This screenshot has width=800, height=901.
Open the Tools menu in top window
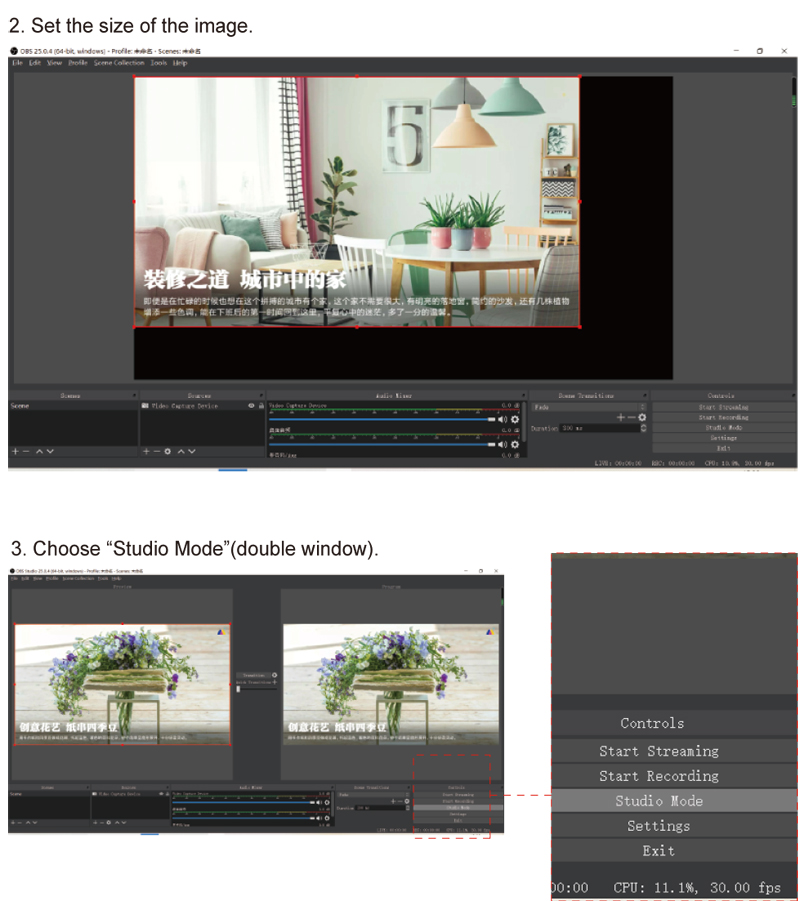[159, 63]
